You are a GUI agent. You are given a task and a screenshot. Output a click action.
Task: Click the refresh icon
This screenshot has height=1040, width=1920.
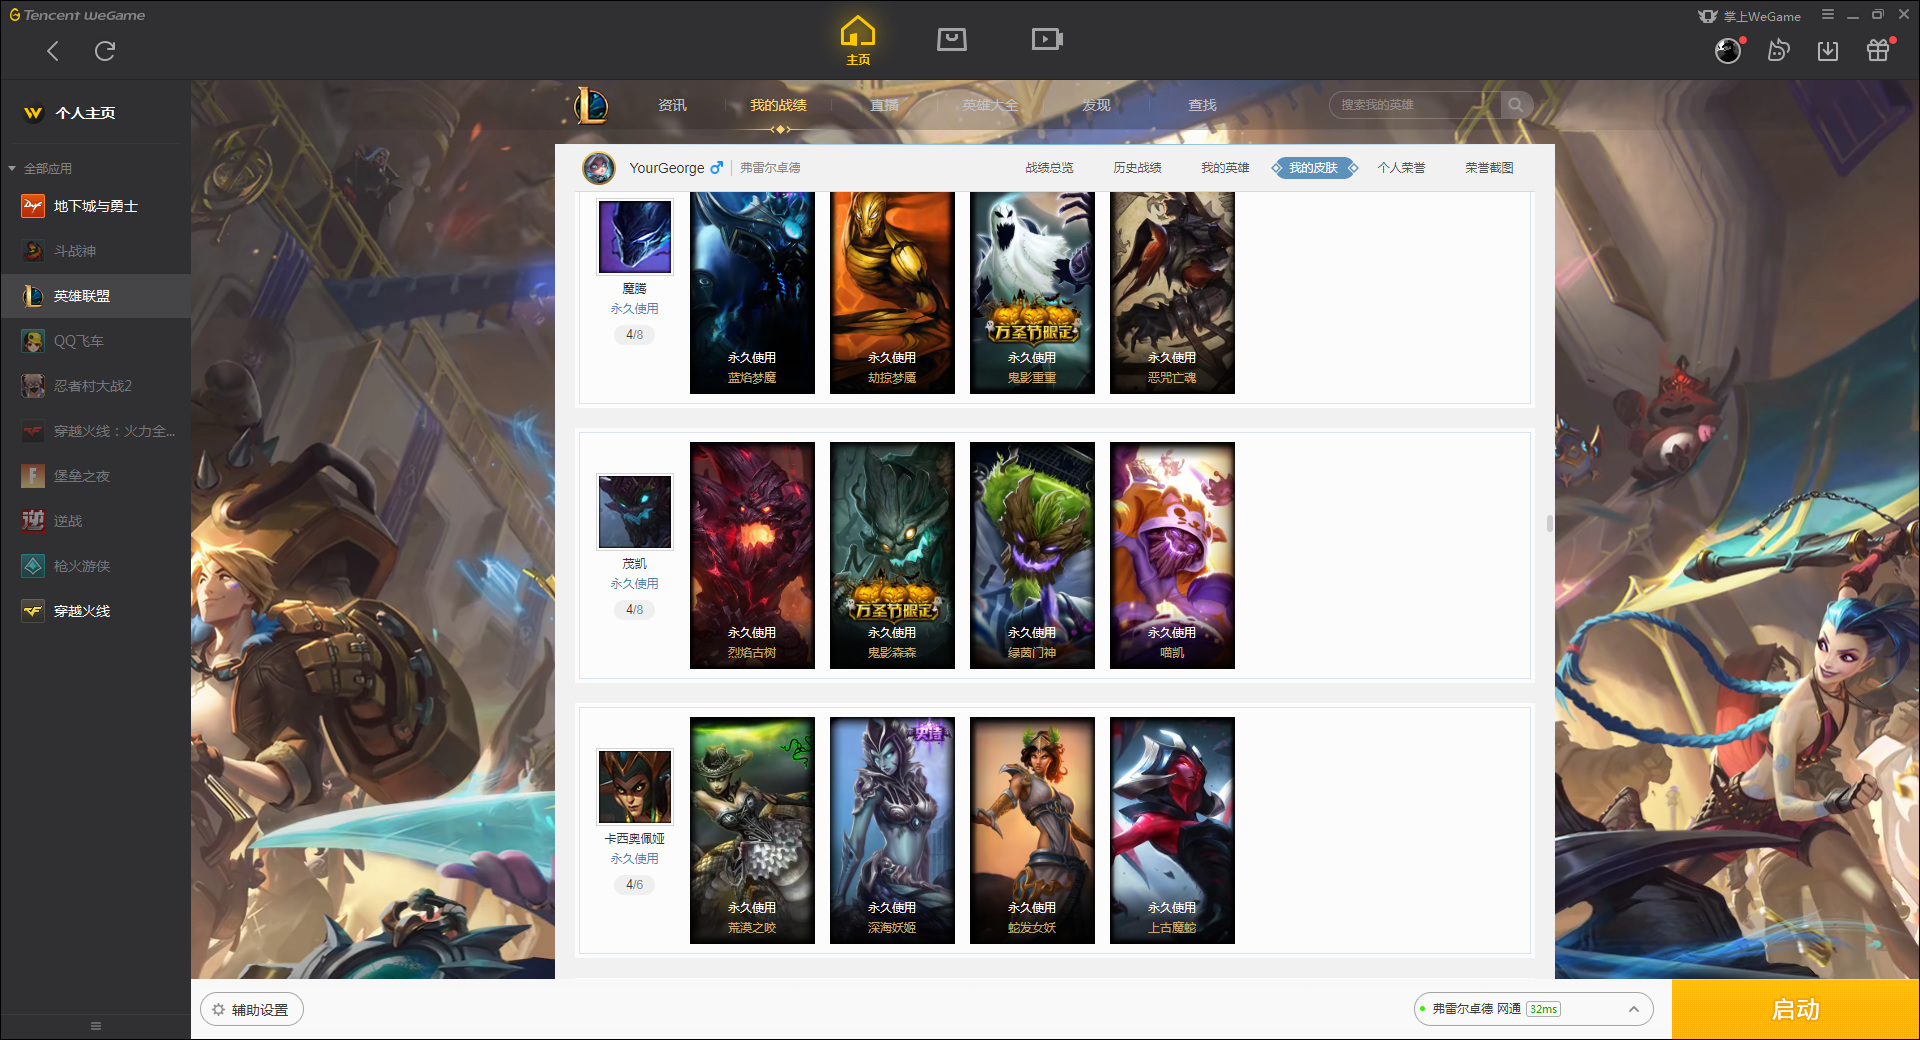point(105,51)
